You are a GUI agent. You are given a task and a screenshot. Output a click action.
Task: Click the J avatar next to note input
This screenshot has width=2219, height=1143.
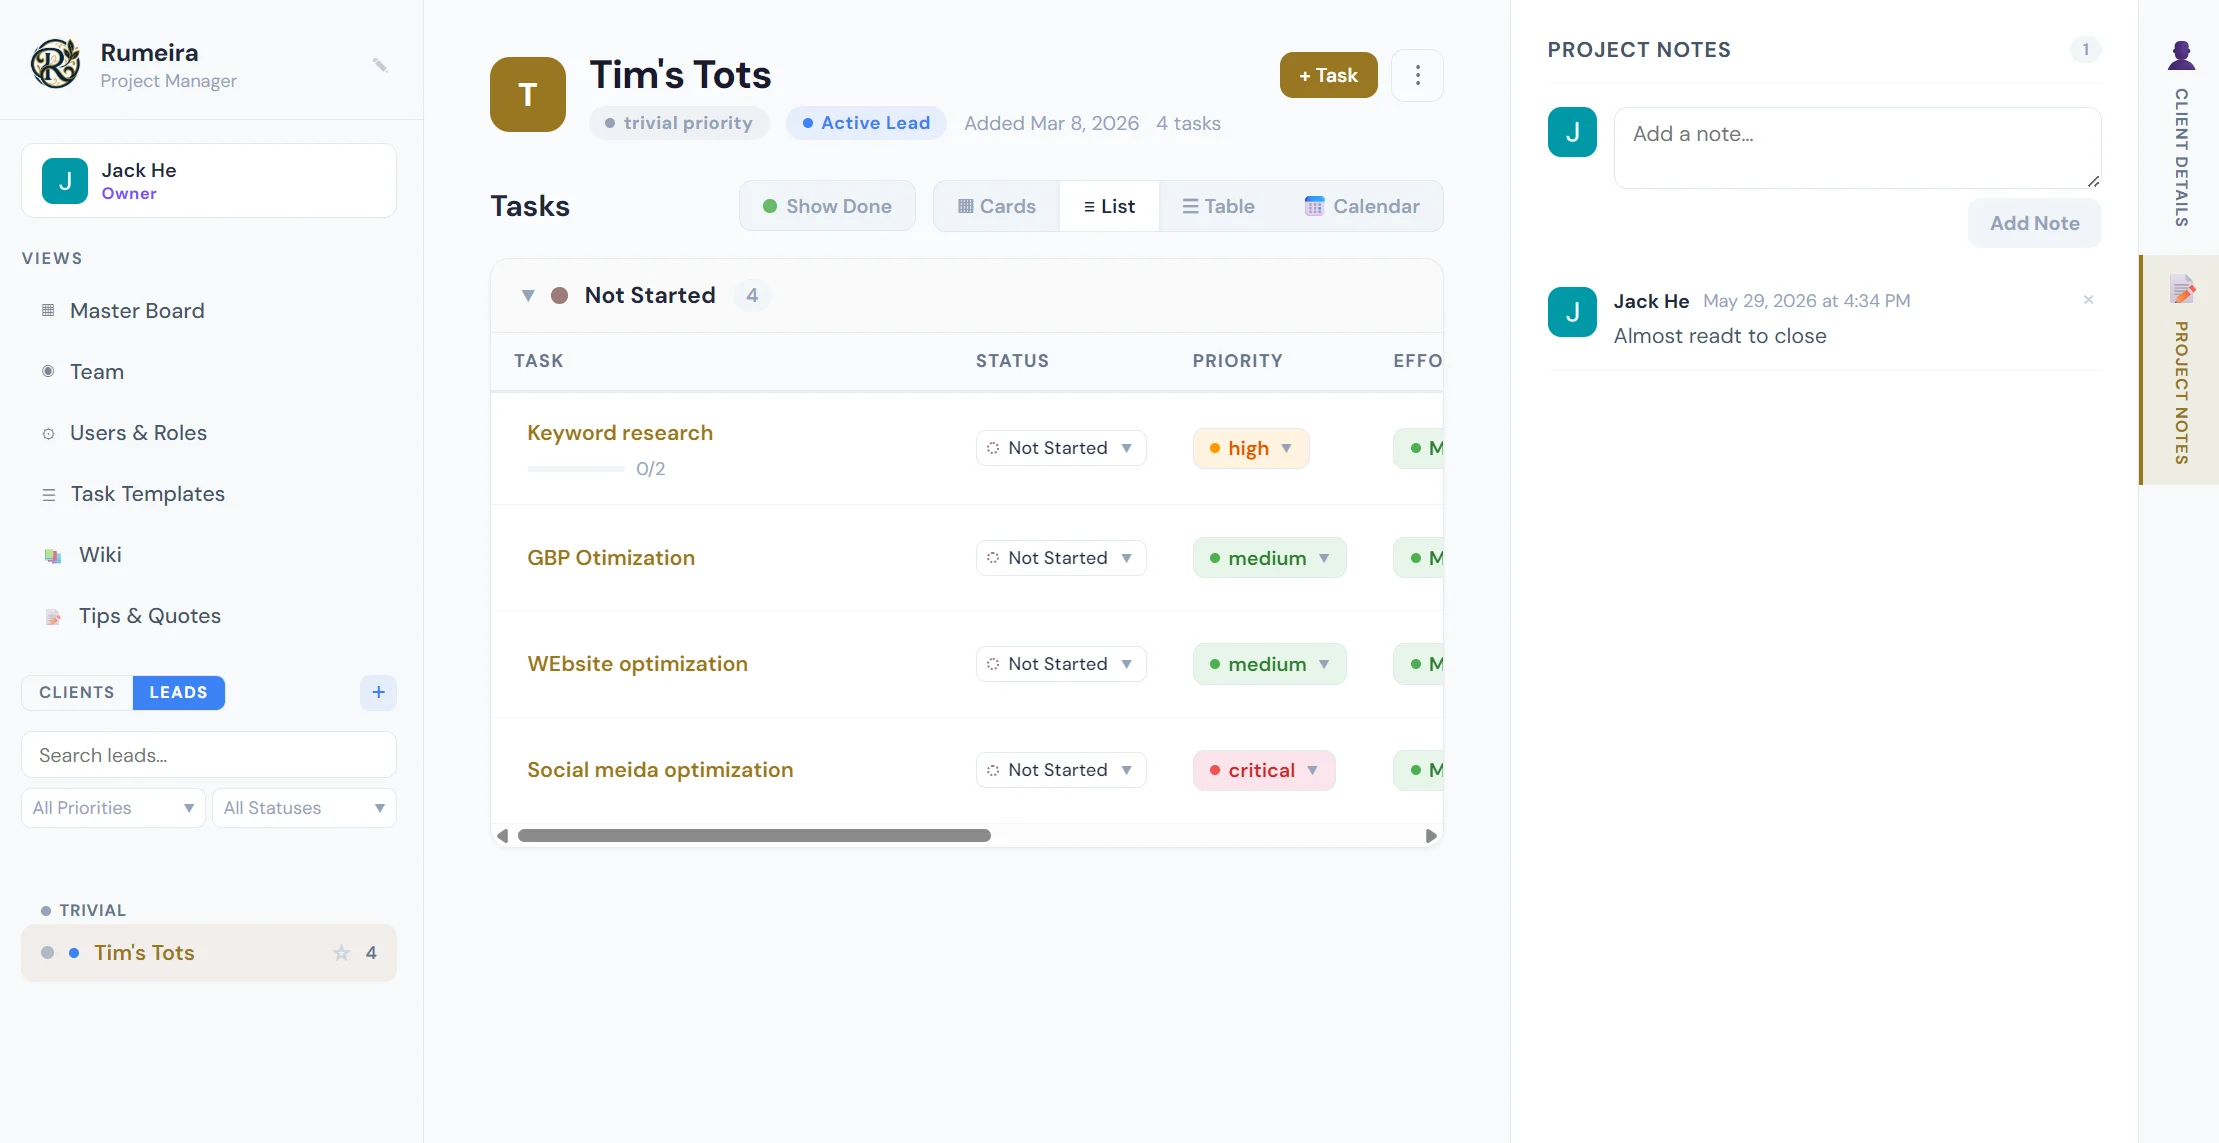click(1572, 132)
